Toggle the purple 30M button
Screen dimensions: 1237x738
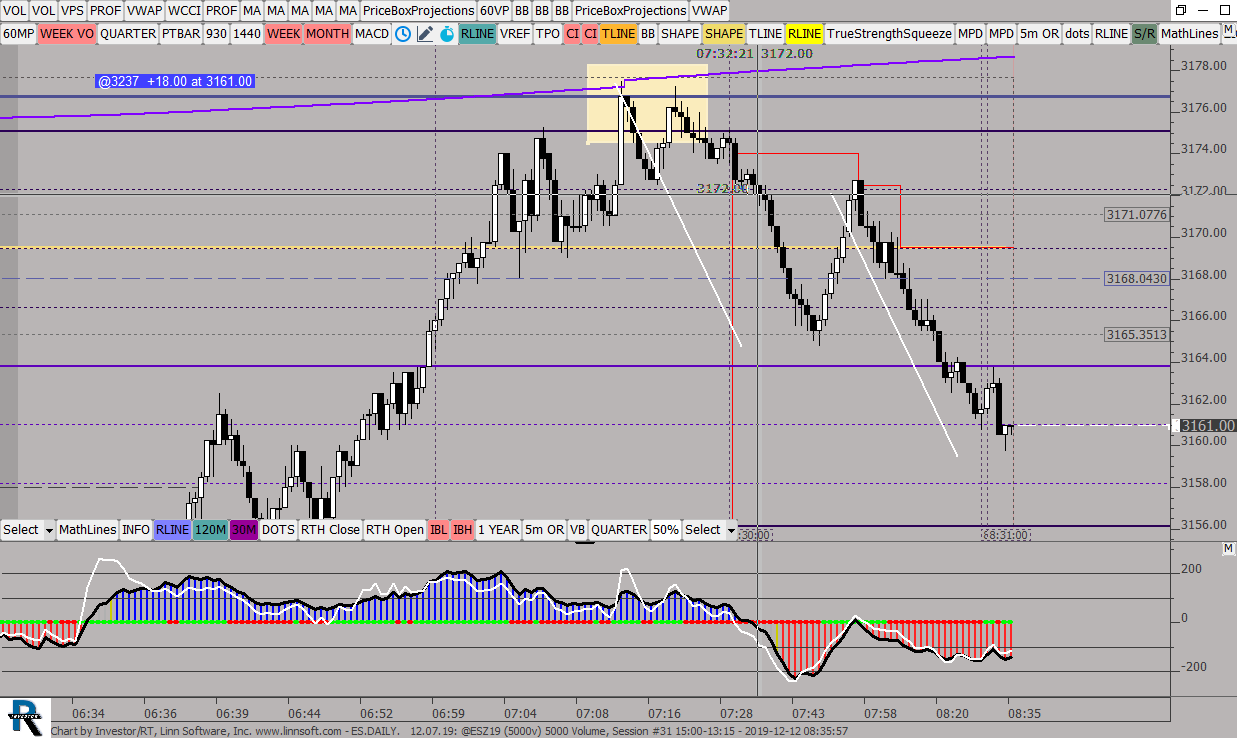point(244,529)
